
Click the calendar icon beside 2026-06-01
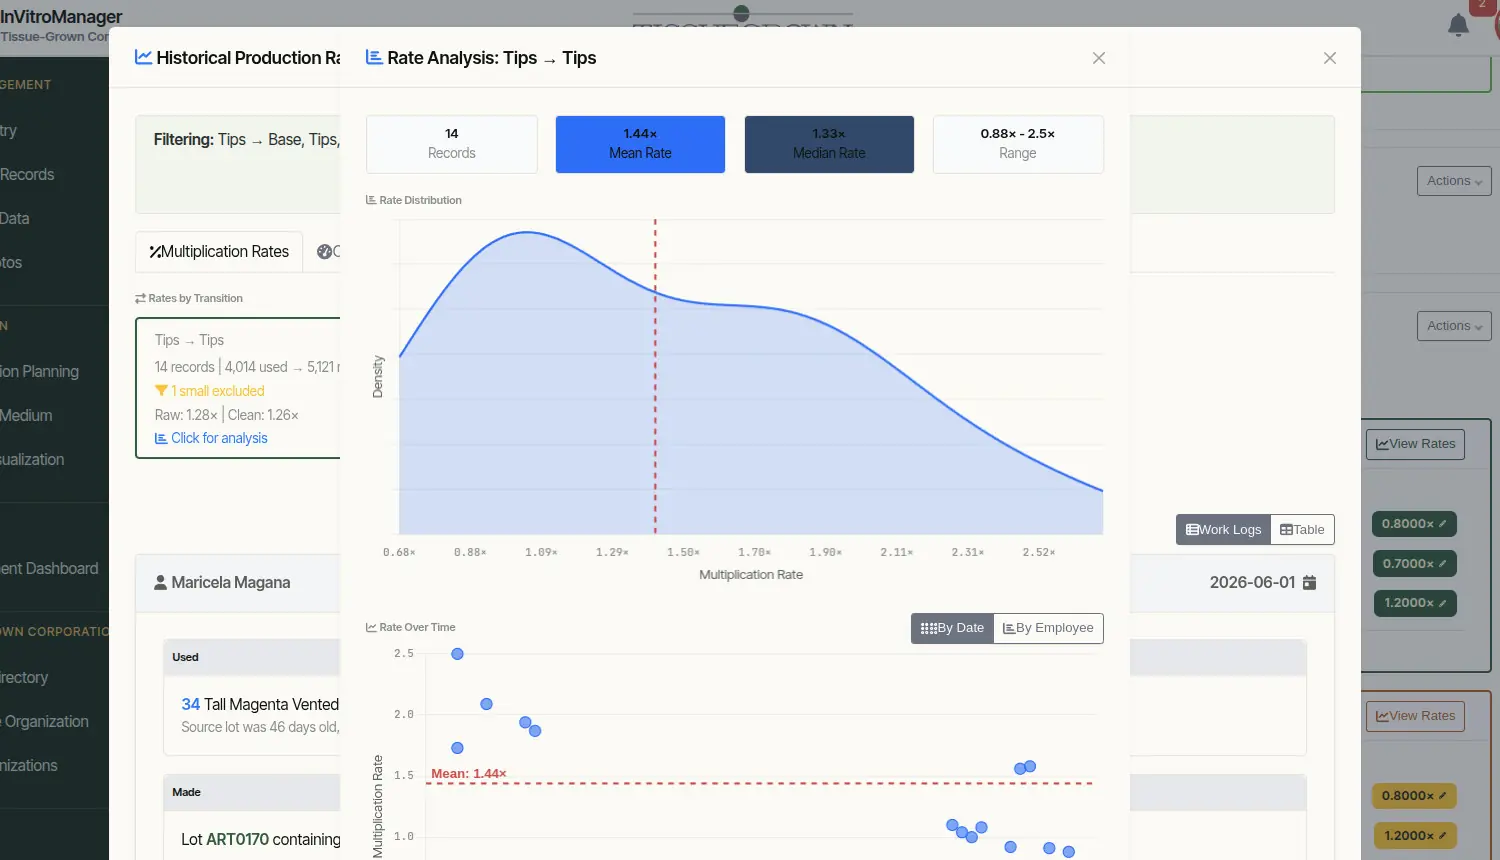coord(1309,582)
